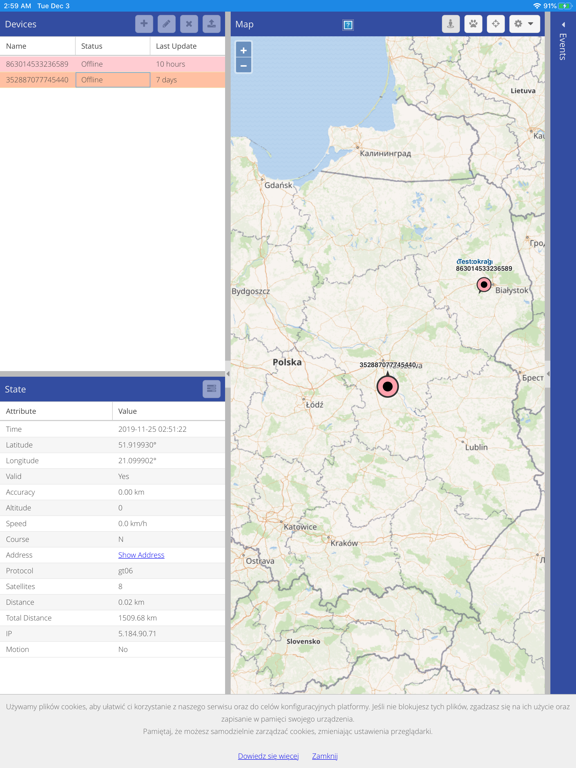
Task: Click the Value column header
Action: [168, 411]
